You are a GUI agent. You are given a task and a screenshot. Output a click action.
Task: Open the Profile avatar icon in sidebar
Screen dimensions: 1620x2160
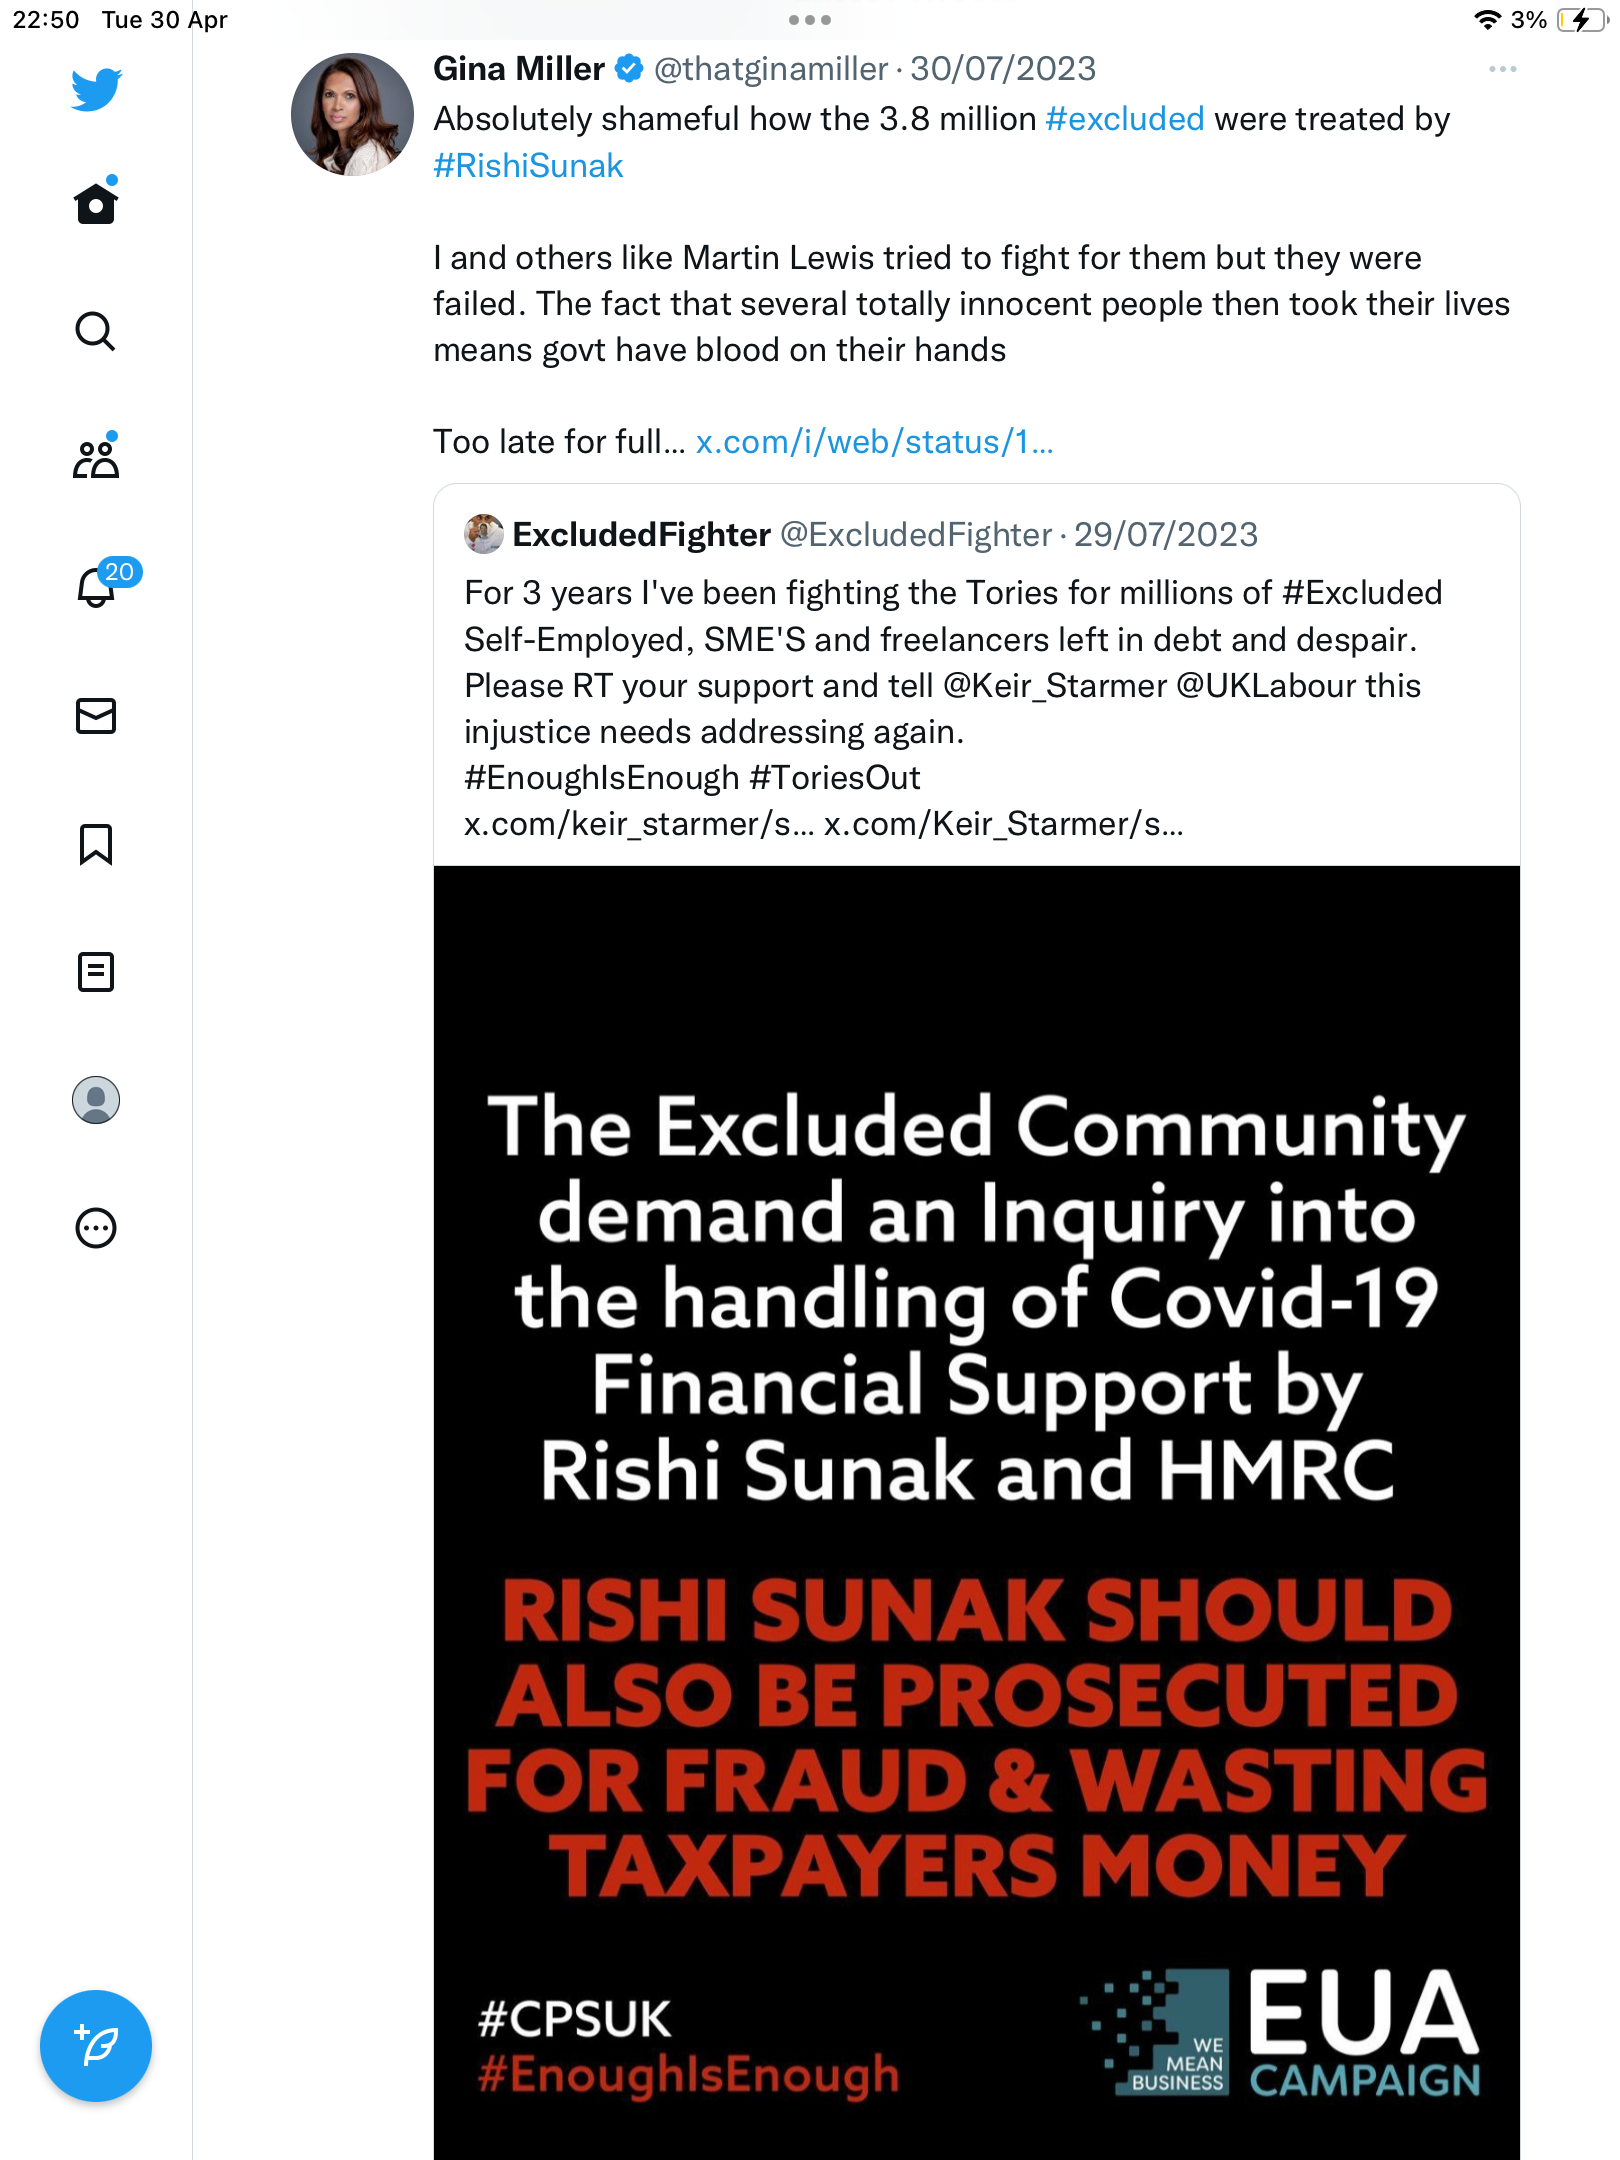pos(96,1100)
